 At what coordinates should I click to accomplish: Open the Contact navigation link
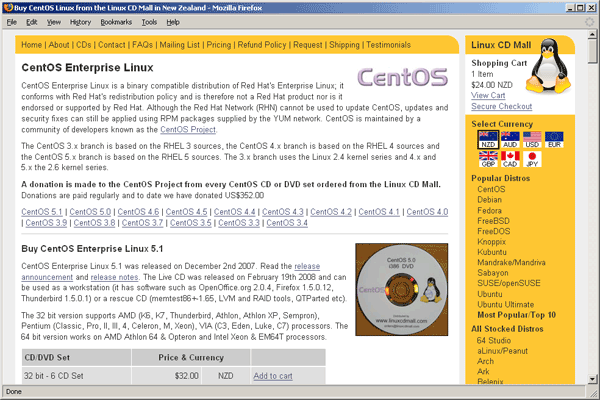coord(111,45)
